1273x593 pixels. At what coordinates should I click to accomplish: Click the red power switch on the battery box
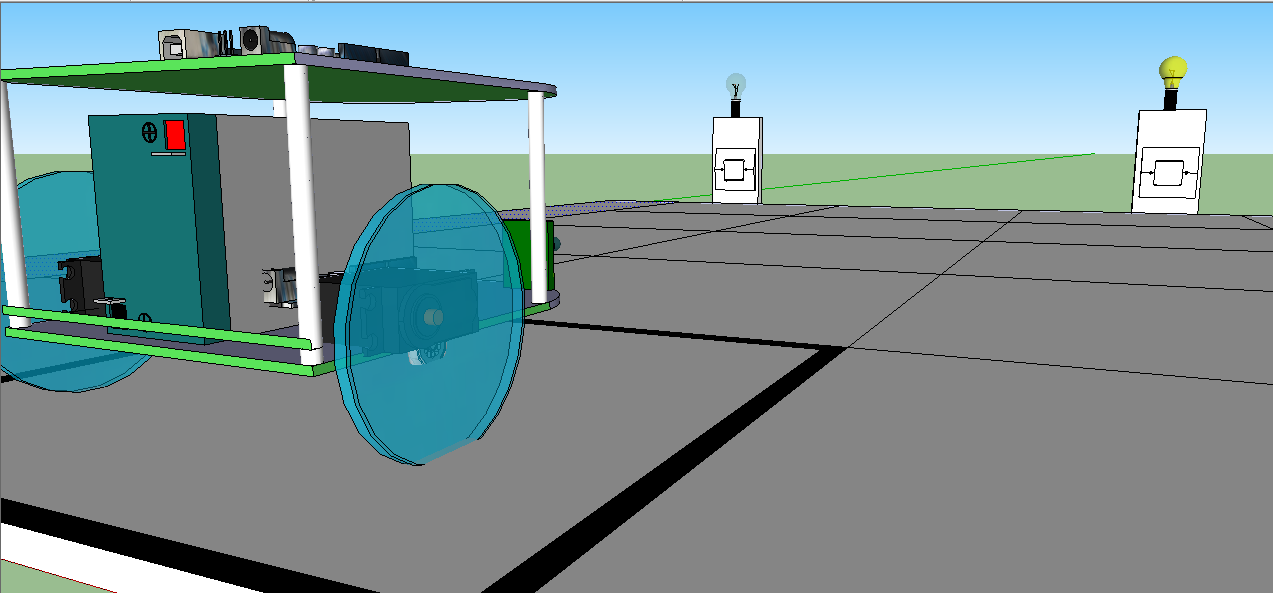pyautogui.click(x=175, y=135)
